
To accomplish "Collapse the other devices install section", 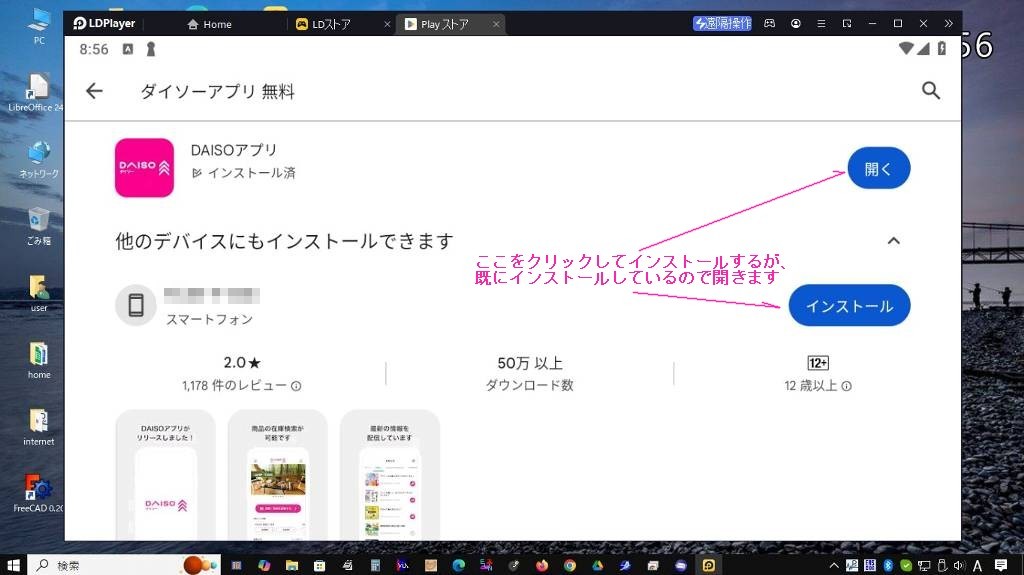I will (x=893, y=241).
